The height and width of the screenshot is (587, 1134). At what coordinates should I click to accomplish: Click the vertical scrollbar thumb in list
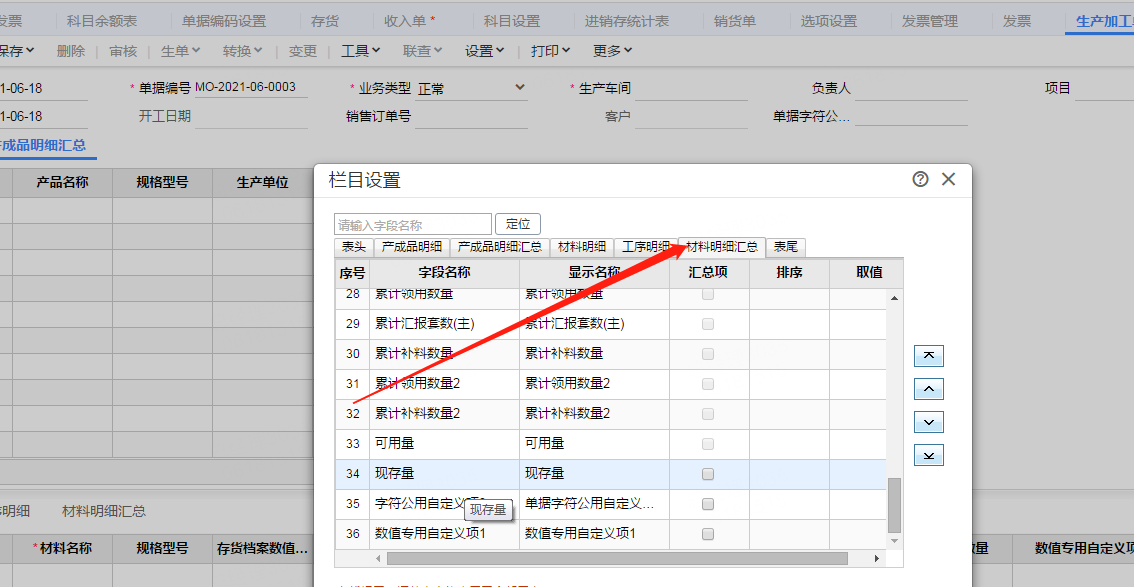pyautogui.click(x=895, y=505)
